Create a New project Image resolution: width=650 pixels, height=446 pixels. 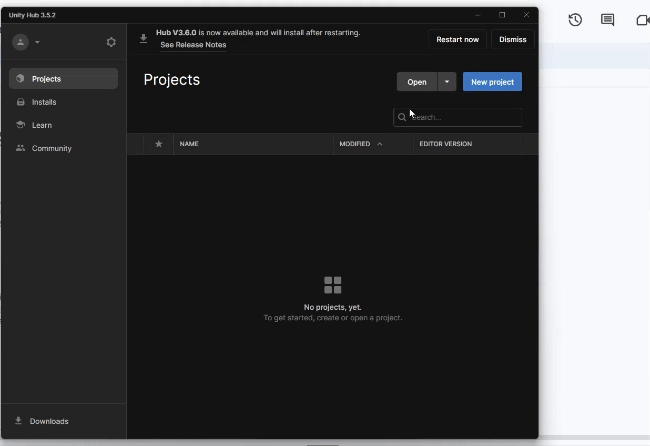coord(492,82)
